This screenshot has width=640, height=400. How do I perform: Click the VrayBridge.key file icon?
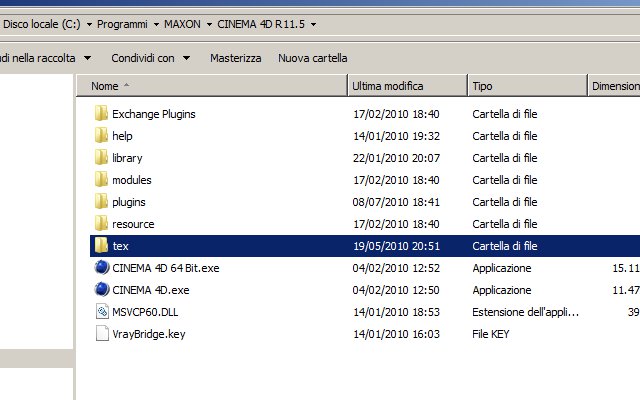coord(102,334)
